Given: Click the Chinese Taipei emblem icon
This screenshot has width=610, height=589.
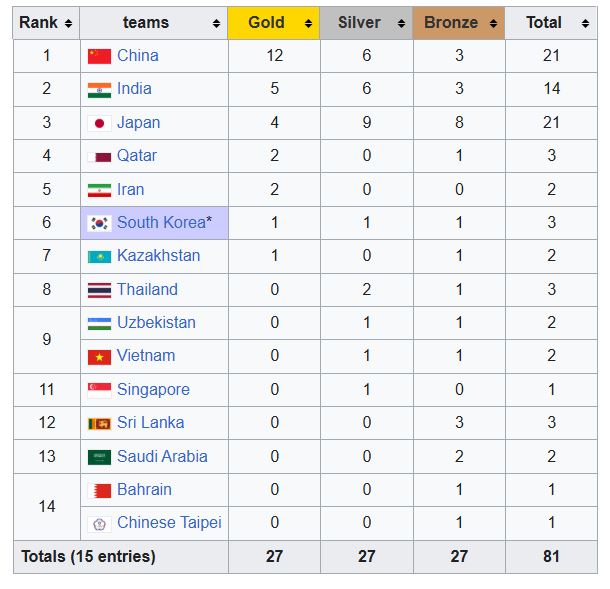Looking at the screenshot, I should click(99, 524).
